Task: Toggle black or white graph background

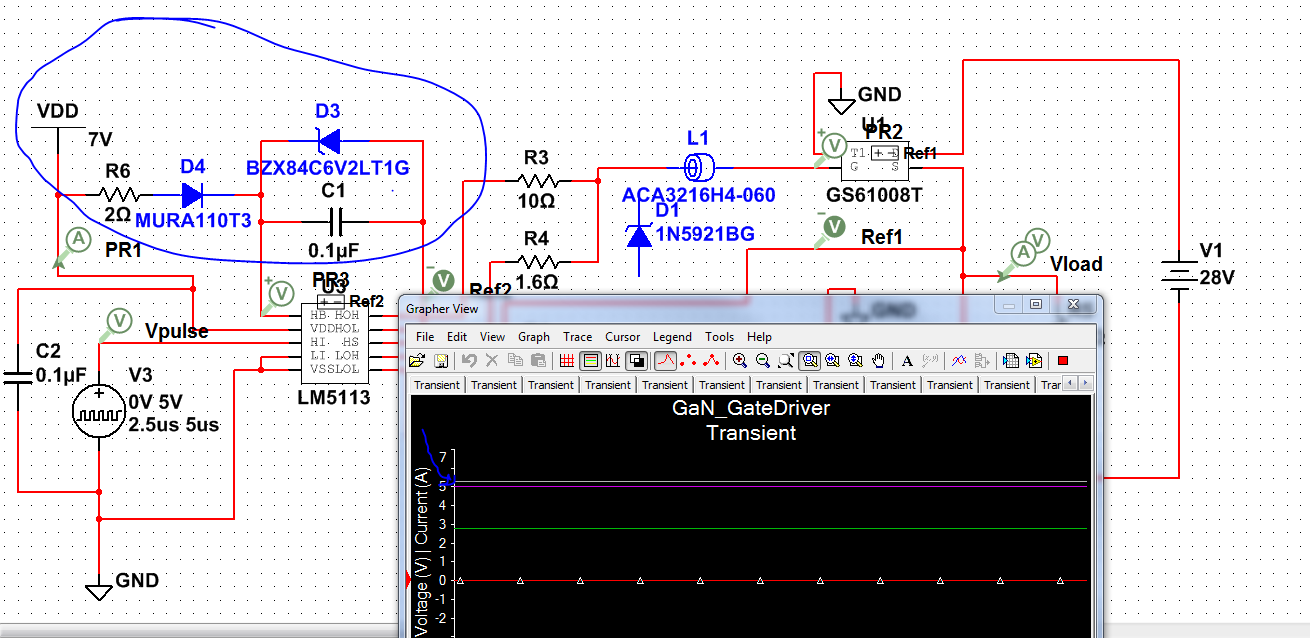Action: [636, 360]
